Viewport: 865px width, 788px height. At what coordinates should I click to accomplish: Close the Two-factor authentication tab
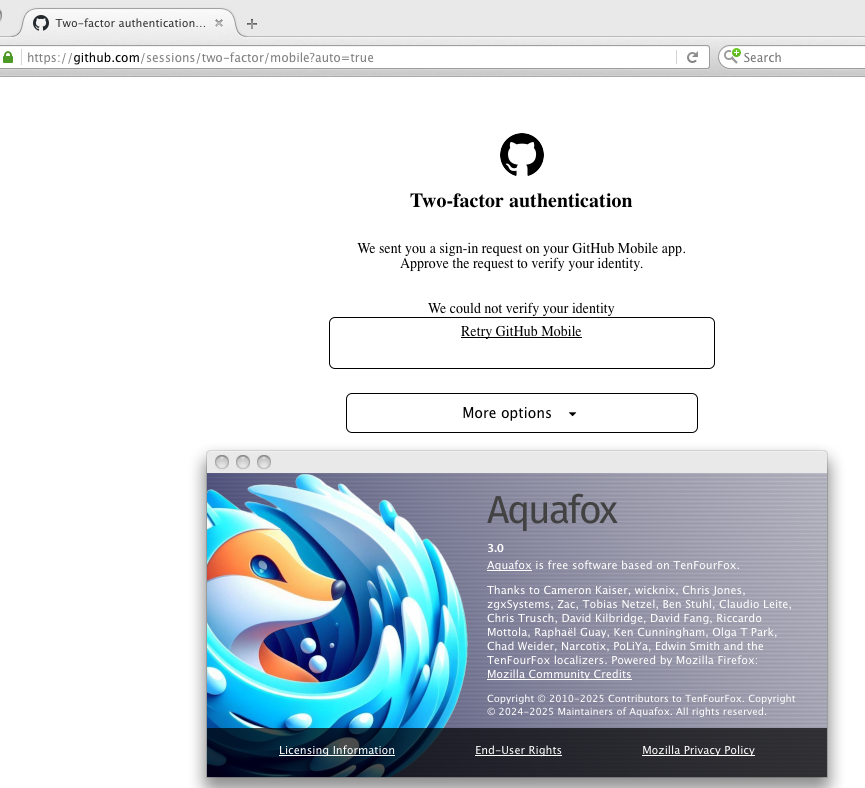tap(219, 23)
